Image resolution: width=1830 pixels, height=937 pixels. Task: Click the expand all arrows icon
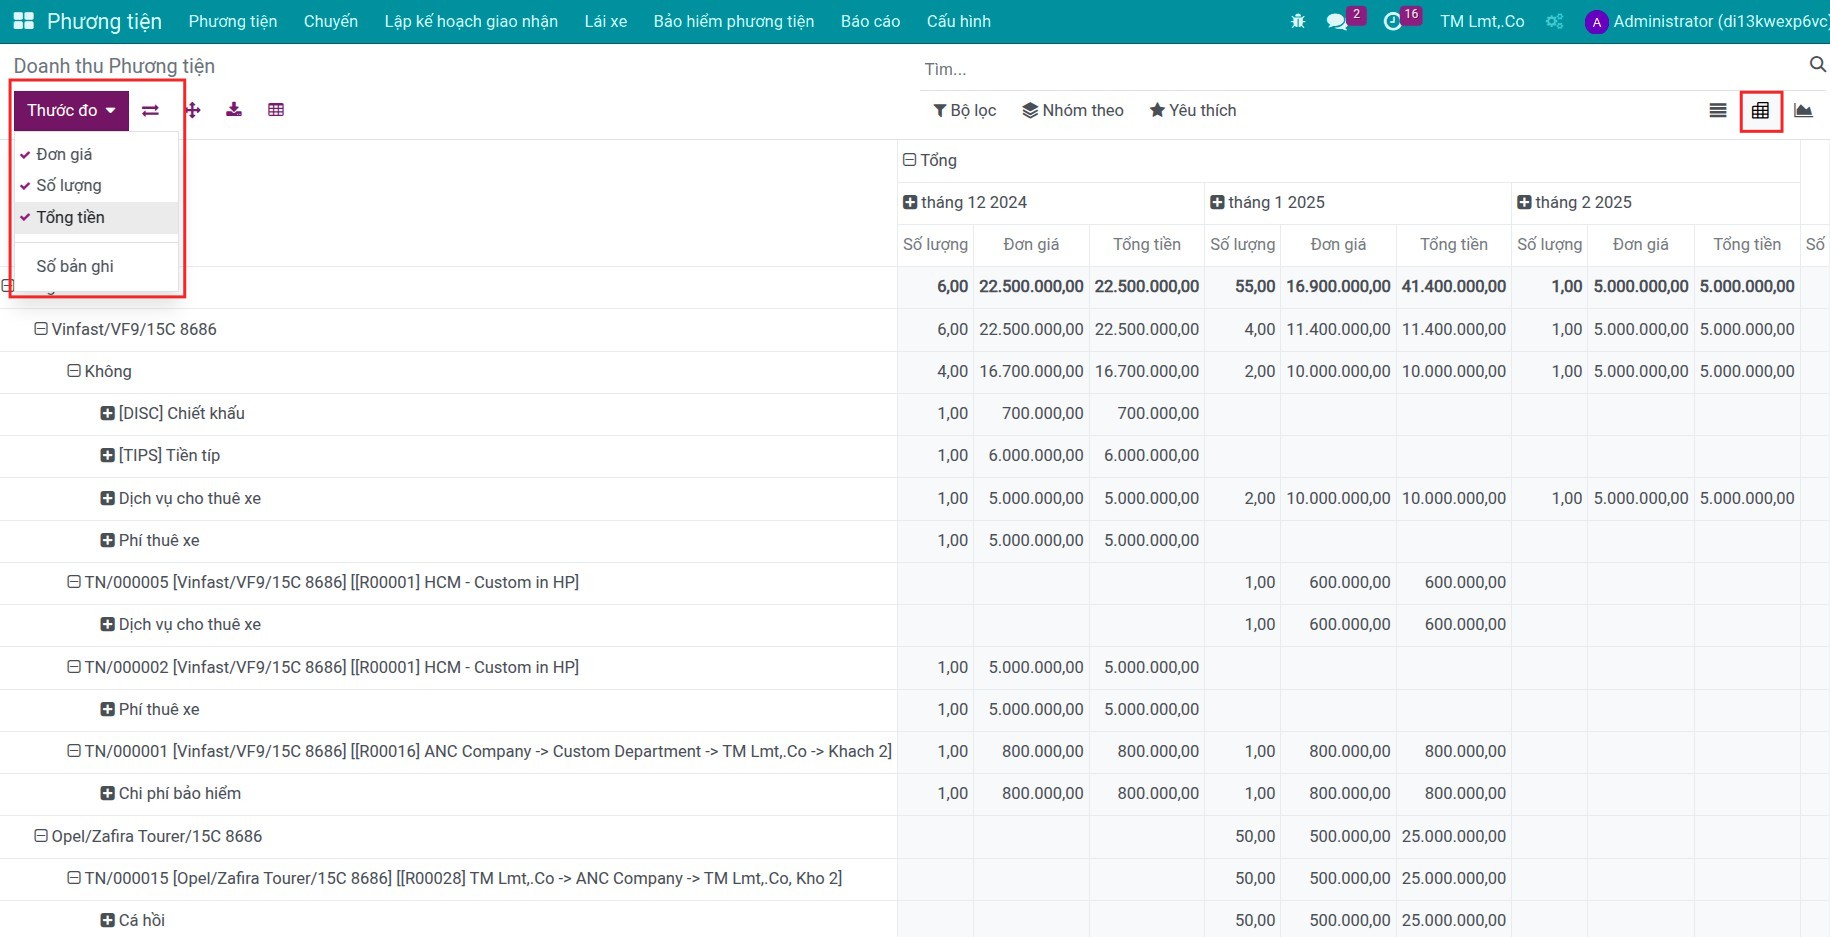[x=193, y=110]
